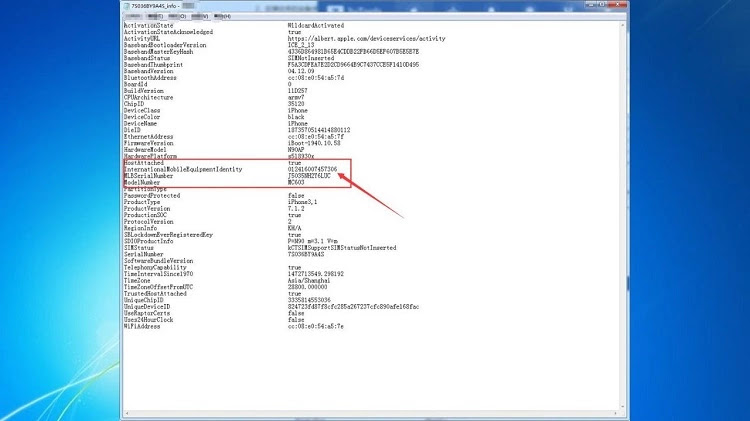Click the BasebandBootloaderVersion key
This screenshot has width=750, height=421.
click(x=165, y=45)
